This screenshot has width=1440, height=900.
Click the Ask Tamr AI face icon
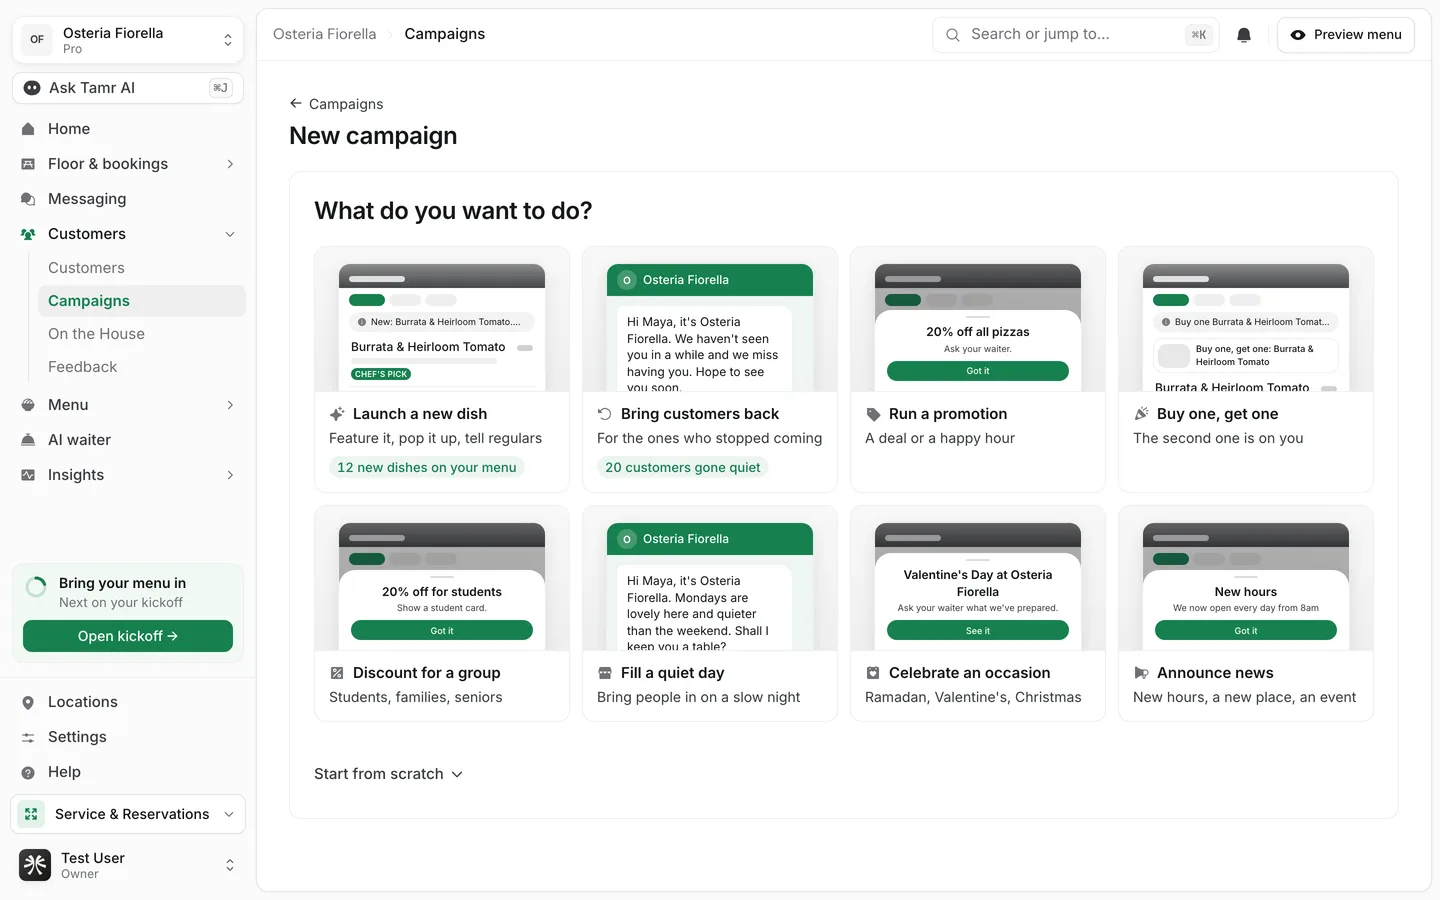coord(32,88)
